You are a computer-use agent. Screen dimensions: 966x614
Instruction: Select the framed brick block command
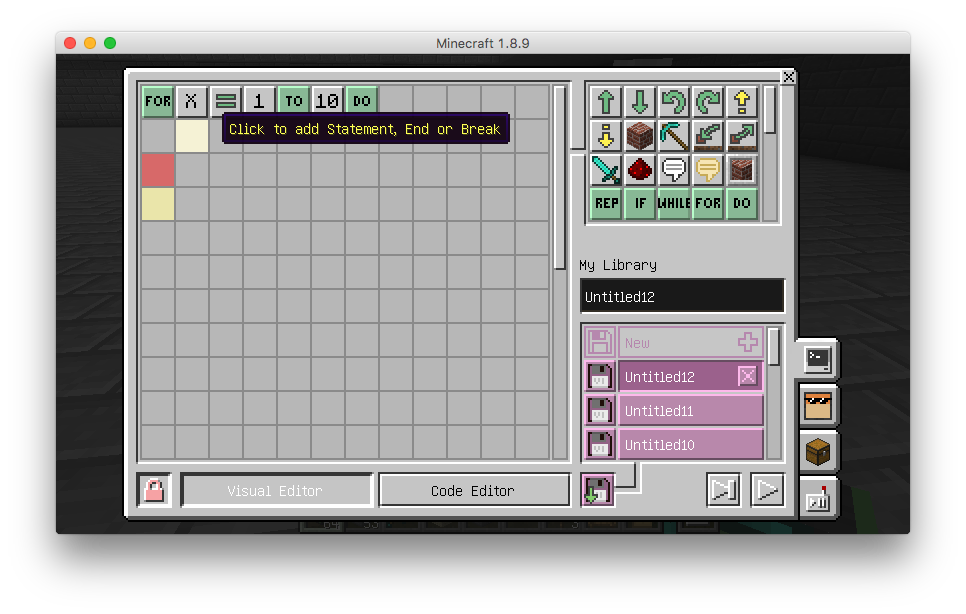[742, 169]
